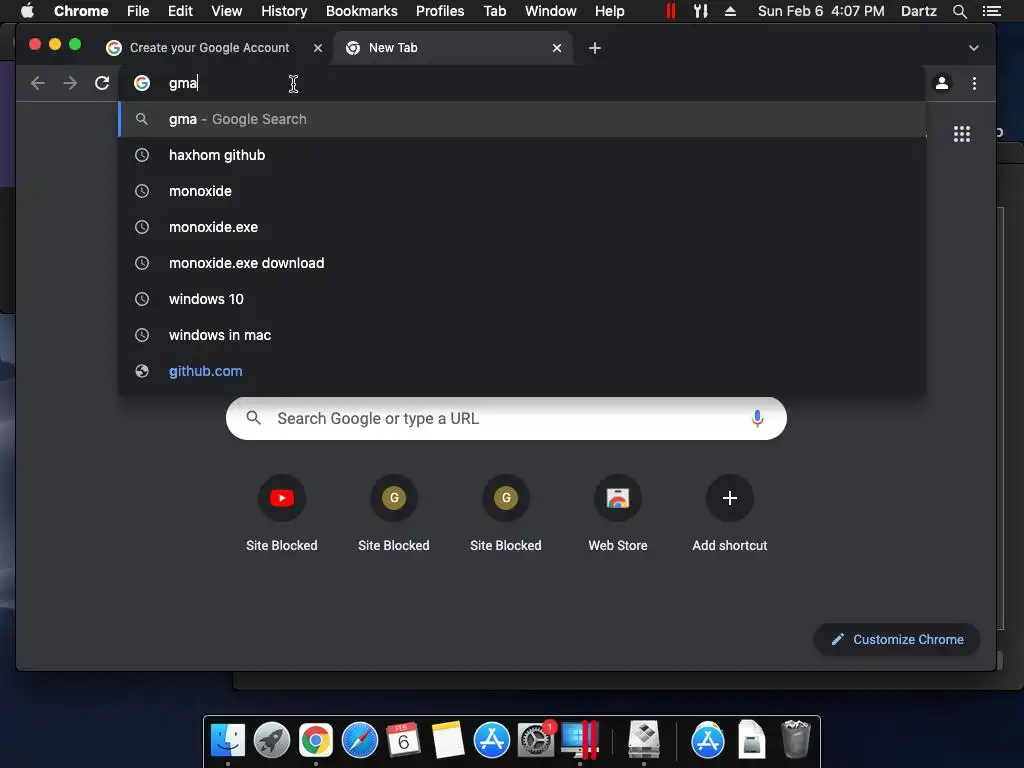Open the Control Center list icon
1024x768 pixels.
(991, 11)
